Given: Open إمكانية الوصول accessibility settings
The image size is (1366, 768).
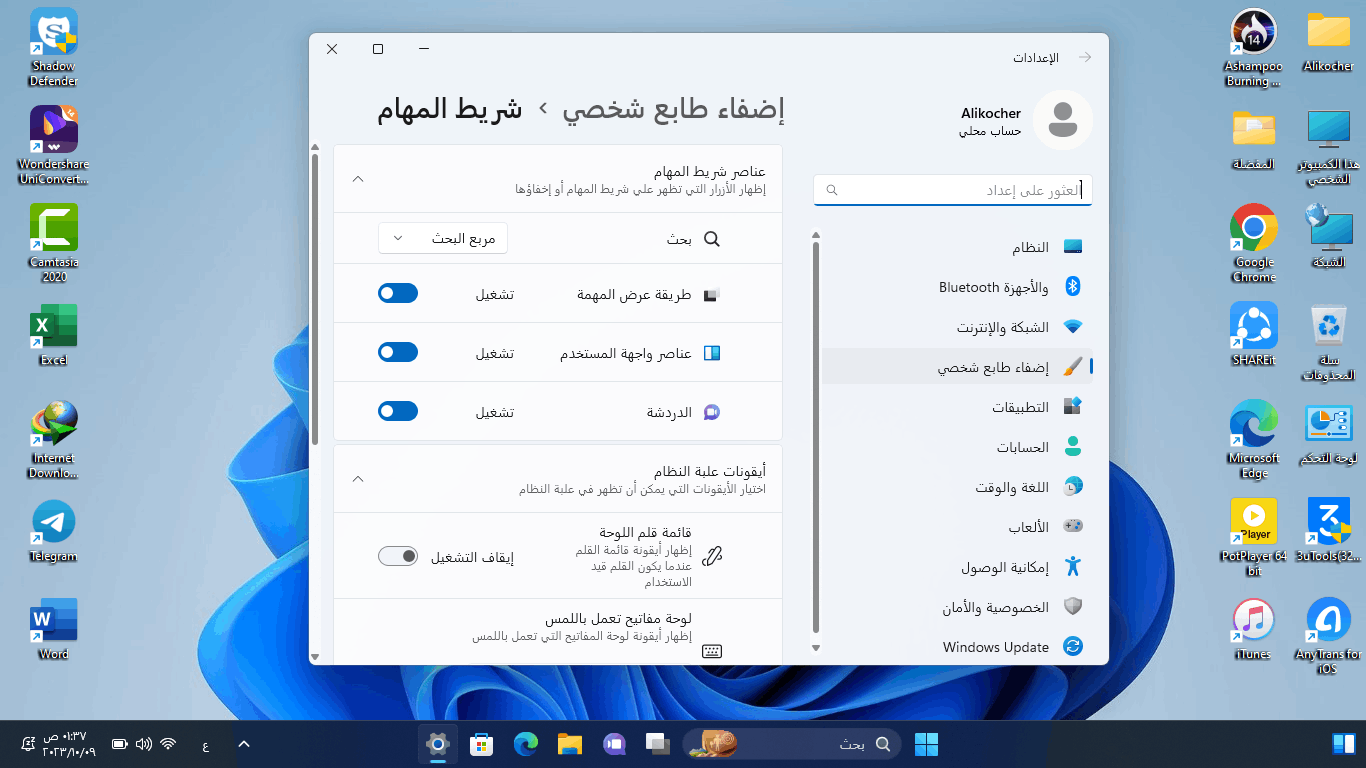Looking at the screenshot, I should 957,567.
